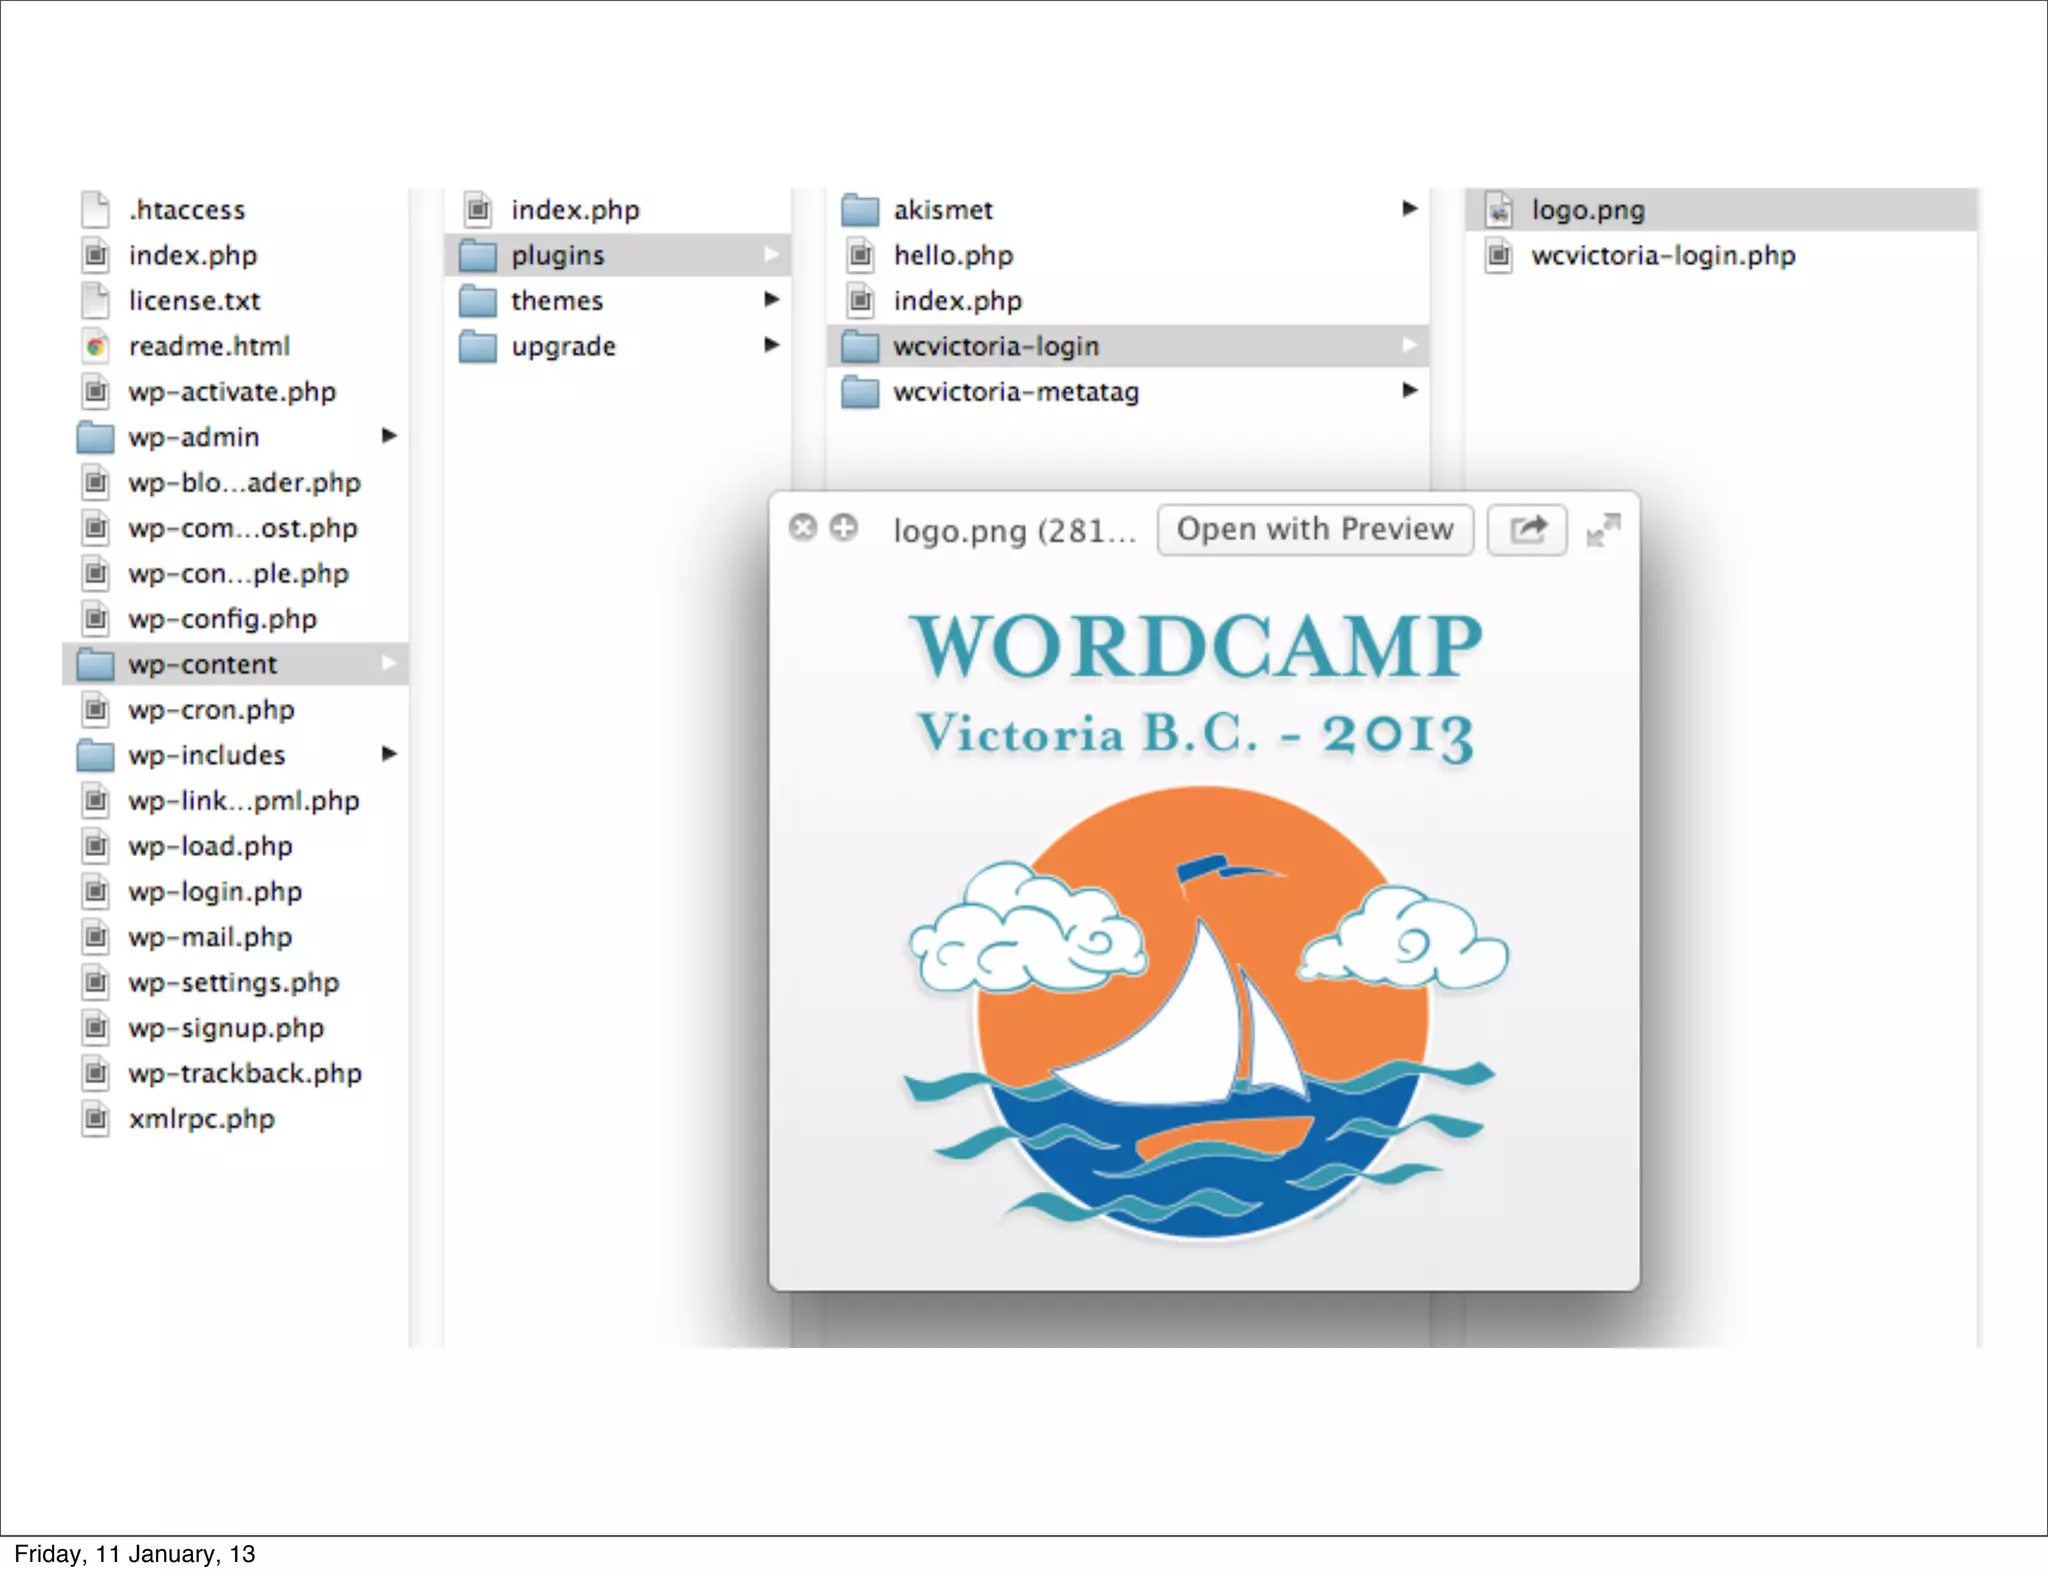
Task: Close the logo.png Quick Look window
Action: point(802,527)
